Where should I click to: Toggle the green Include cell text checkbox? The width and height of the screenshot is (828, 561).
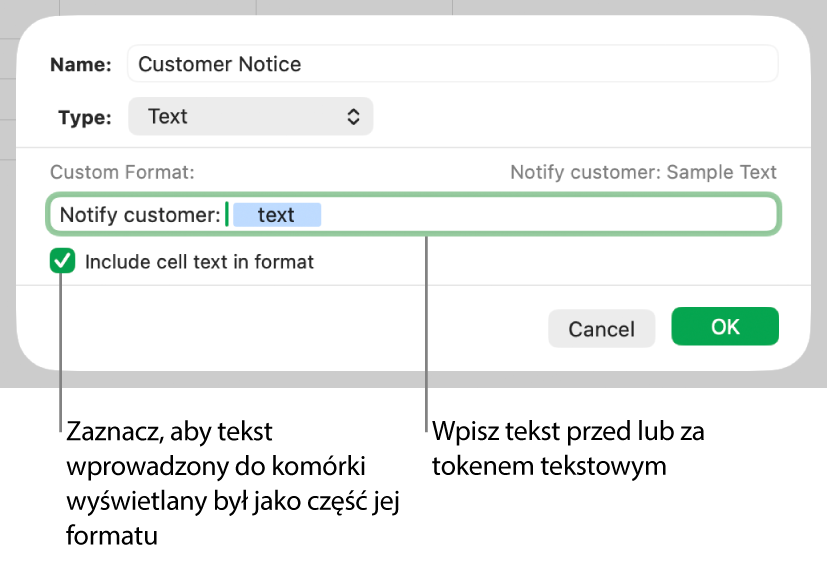[63, 262]
